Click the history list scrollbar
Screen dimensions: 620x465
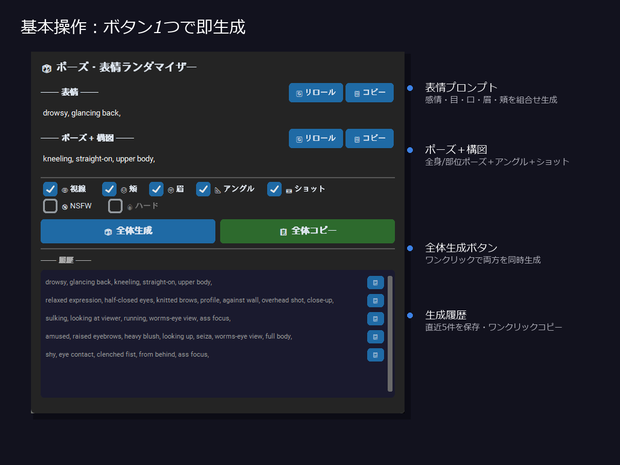click(x=390, y=334)
